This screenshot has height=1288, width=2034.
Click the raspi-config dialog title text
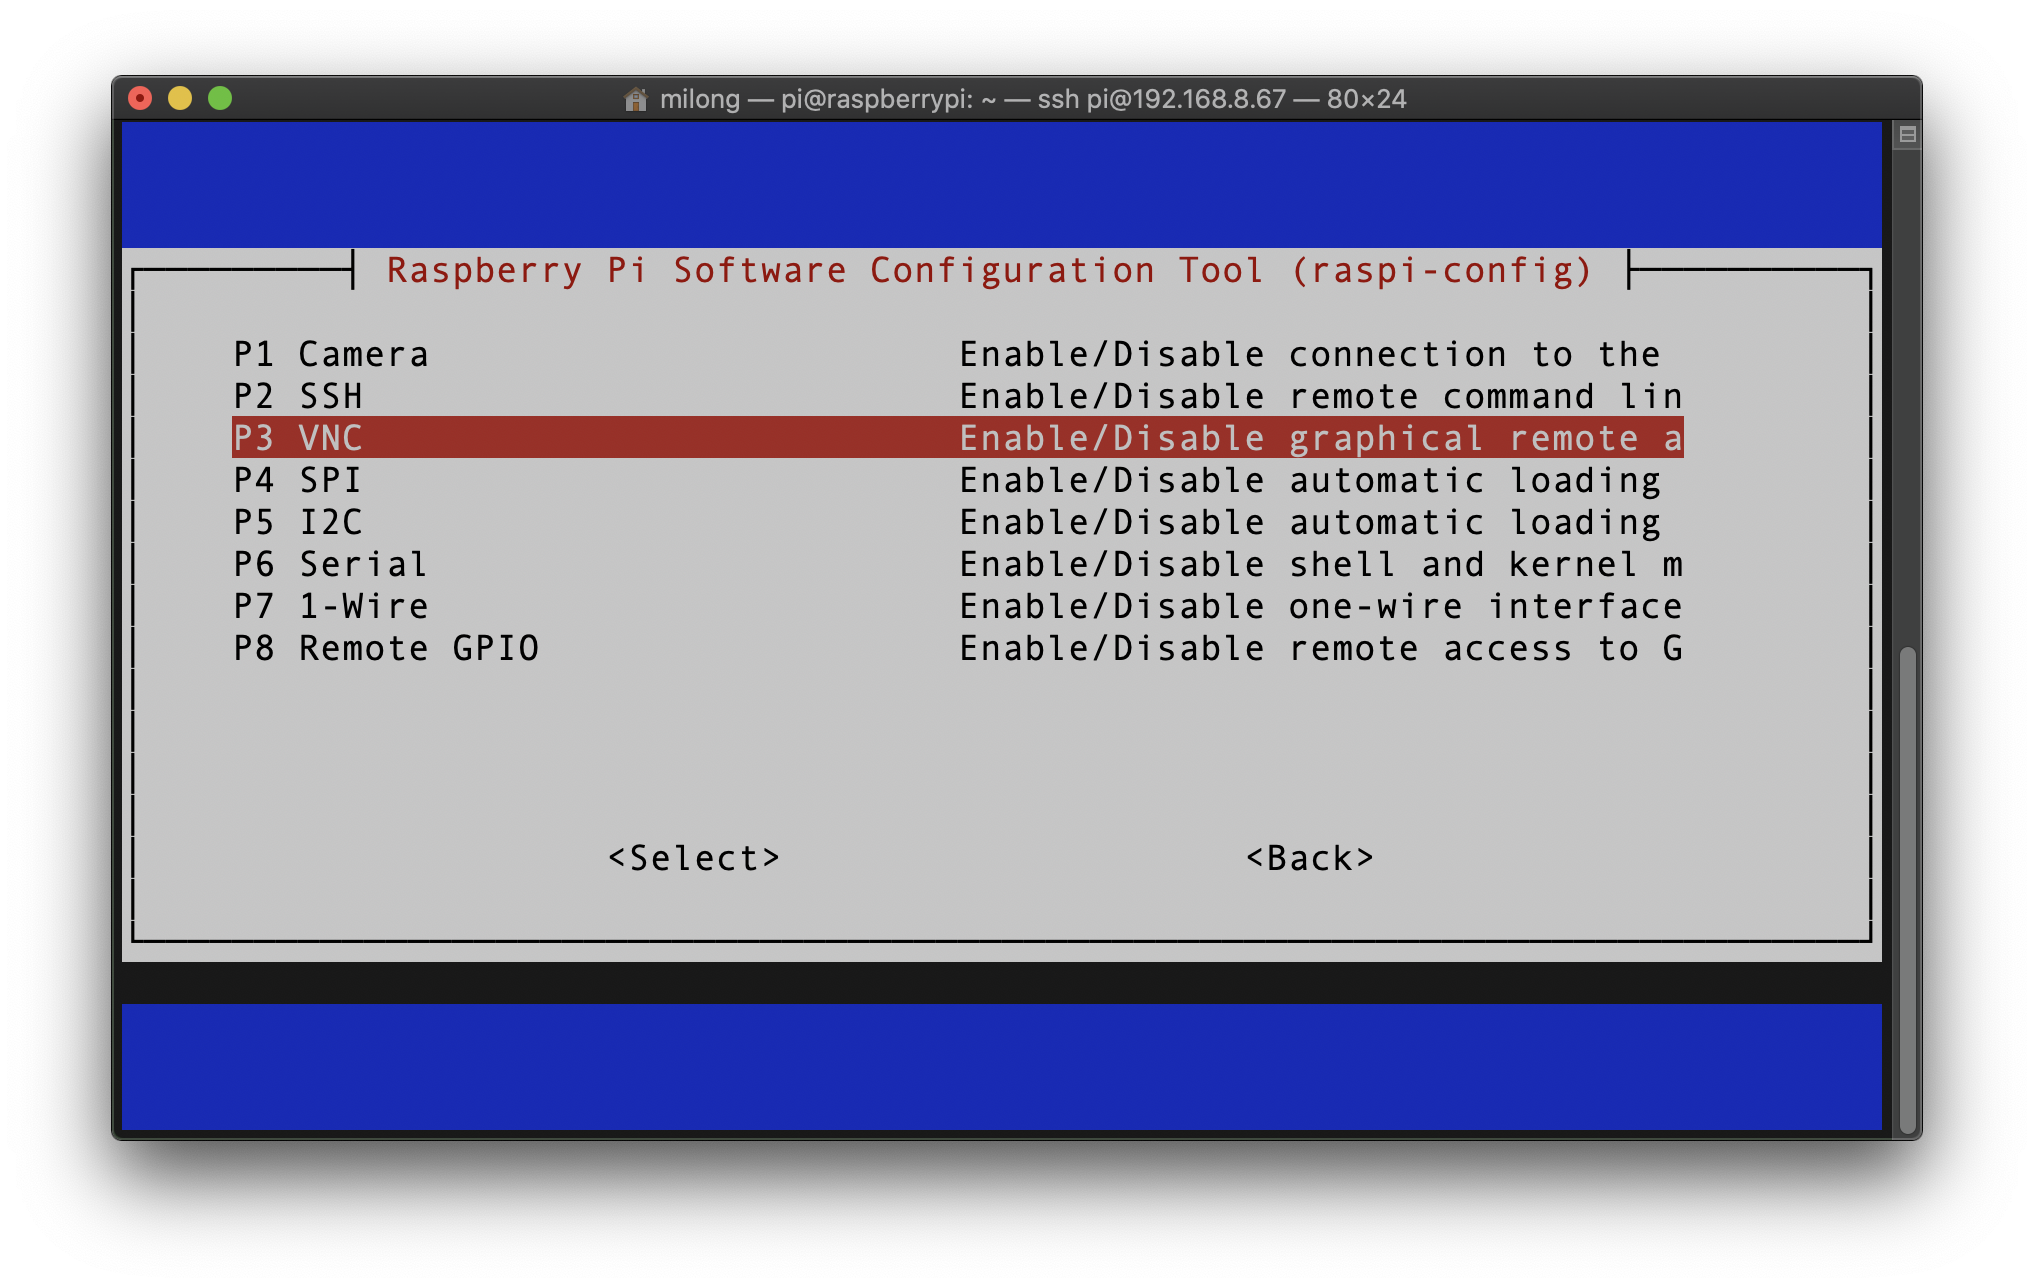989,271
